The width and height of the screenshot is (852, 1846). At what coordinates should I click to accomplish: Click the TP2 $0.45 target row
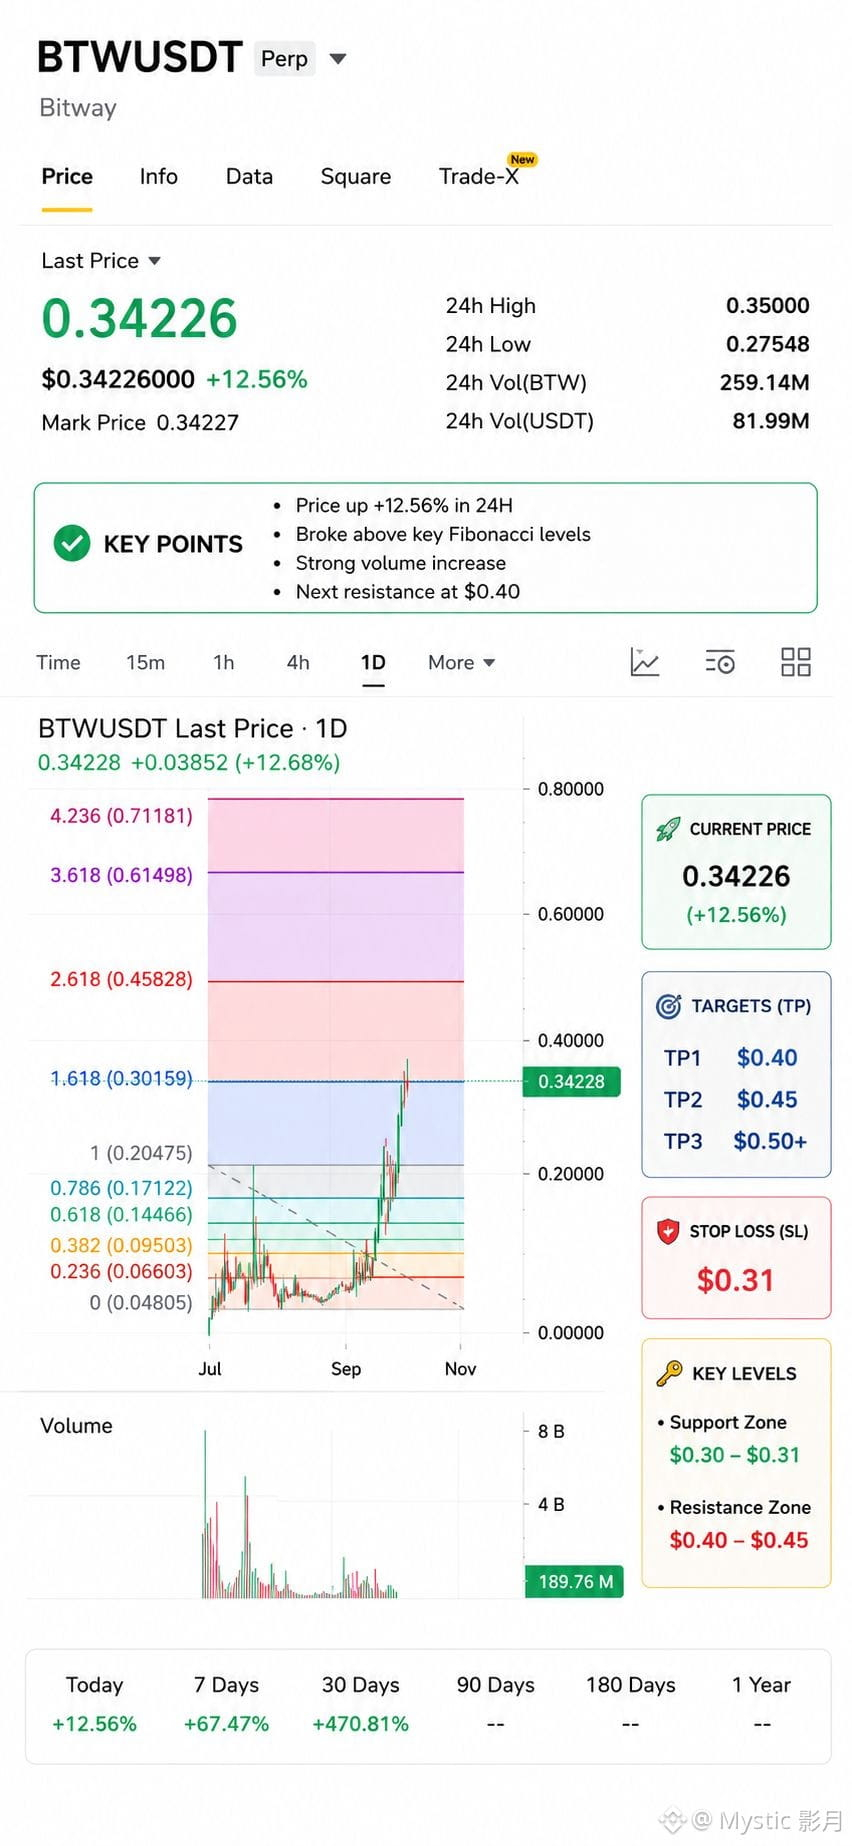(x=731, y=1100)
